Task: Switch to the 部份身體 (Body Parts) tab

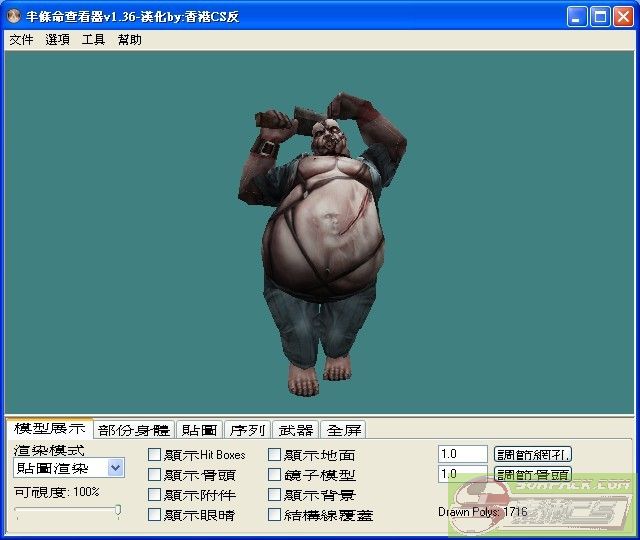Action: tap(134, 430)
